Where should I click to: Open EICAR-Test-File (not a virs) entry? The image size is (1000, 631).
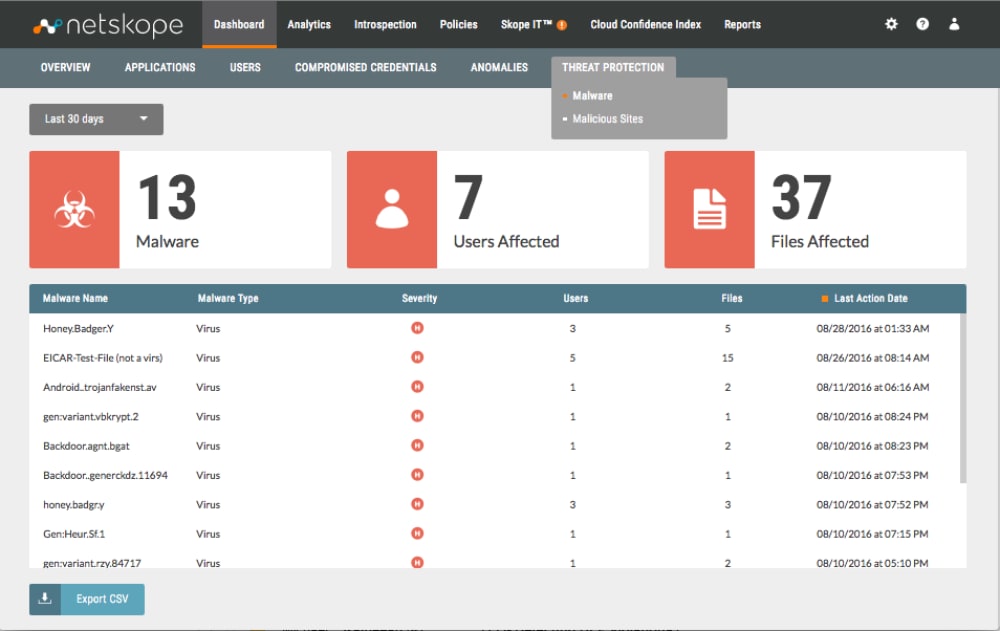coord(103,358)
